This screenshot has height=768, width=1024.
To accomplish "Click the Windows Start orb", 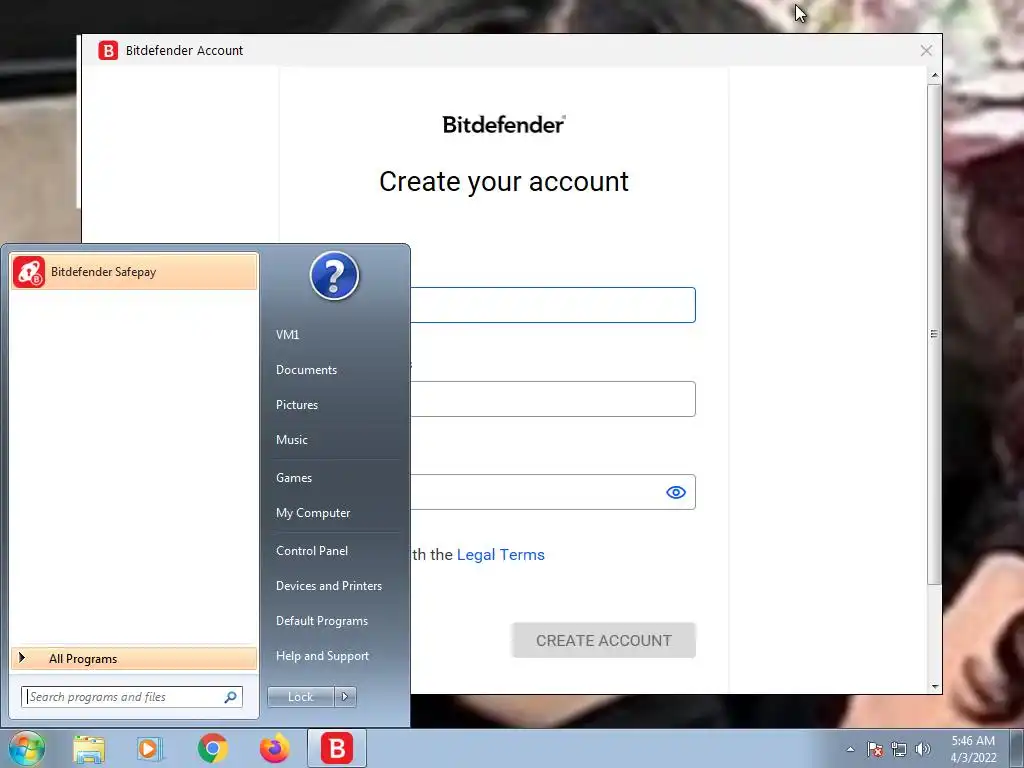I will (27, 748).
